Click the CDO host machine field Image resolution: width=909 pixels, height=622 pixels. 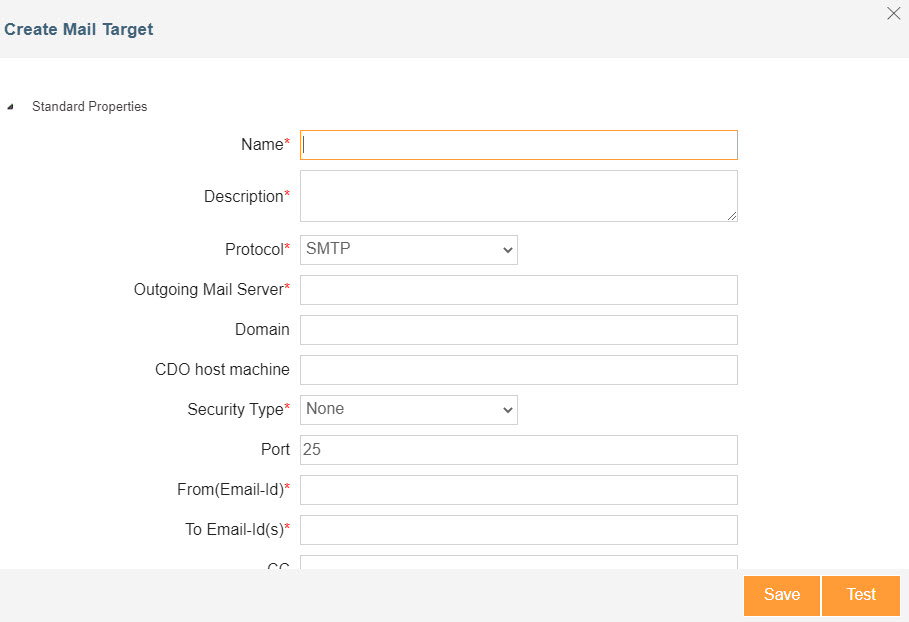coord(518,370)
